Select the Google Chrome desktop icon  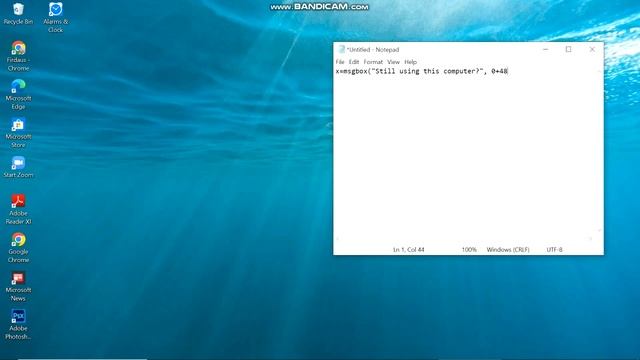coord(18,248)
